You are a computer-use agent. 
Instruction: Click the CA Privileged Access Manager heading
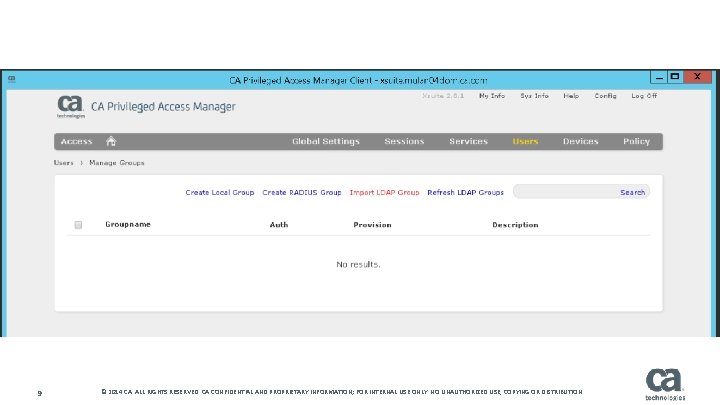(163, 107)
